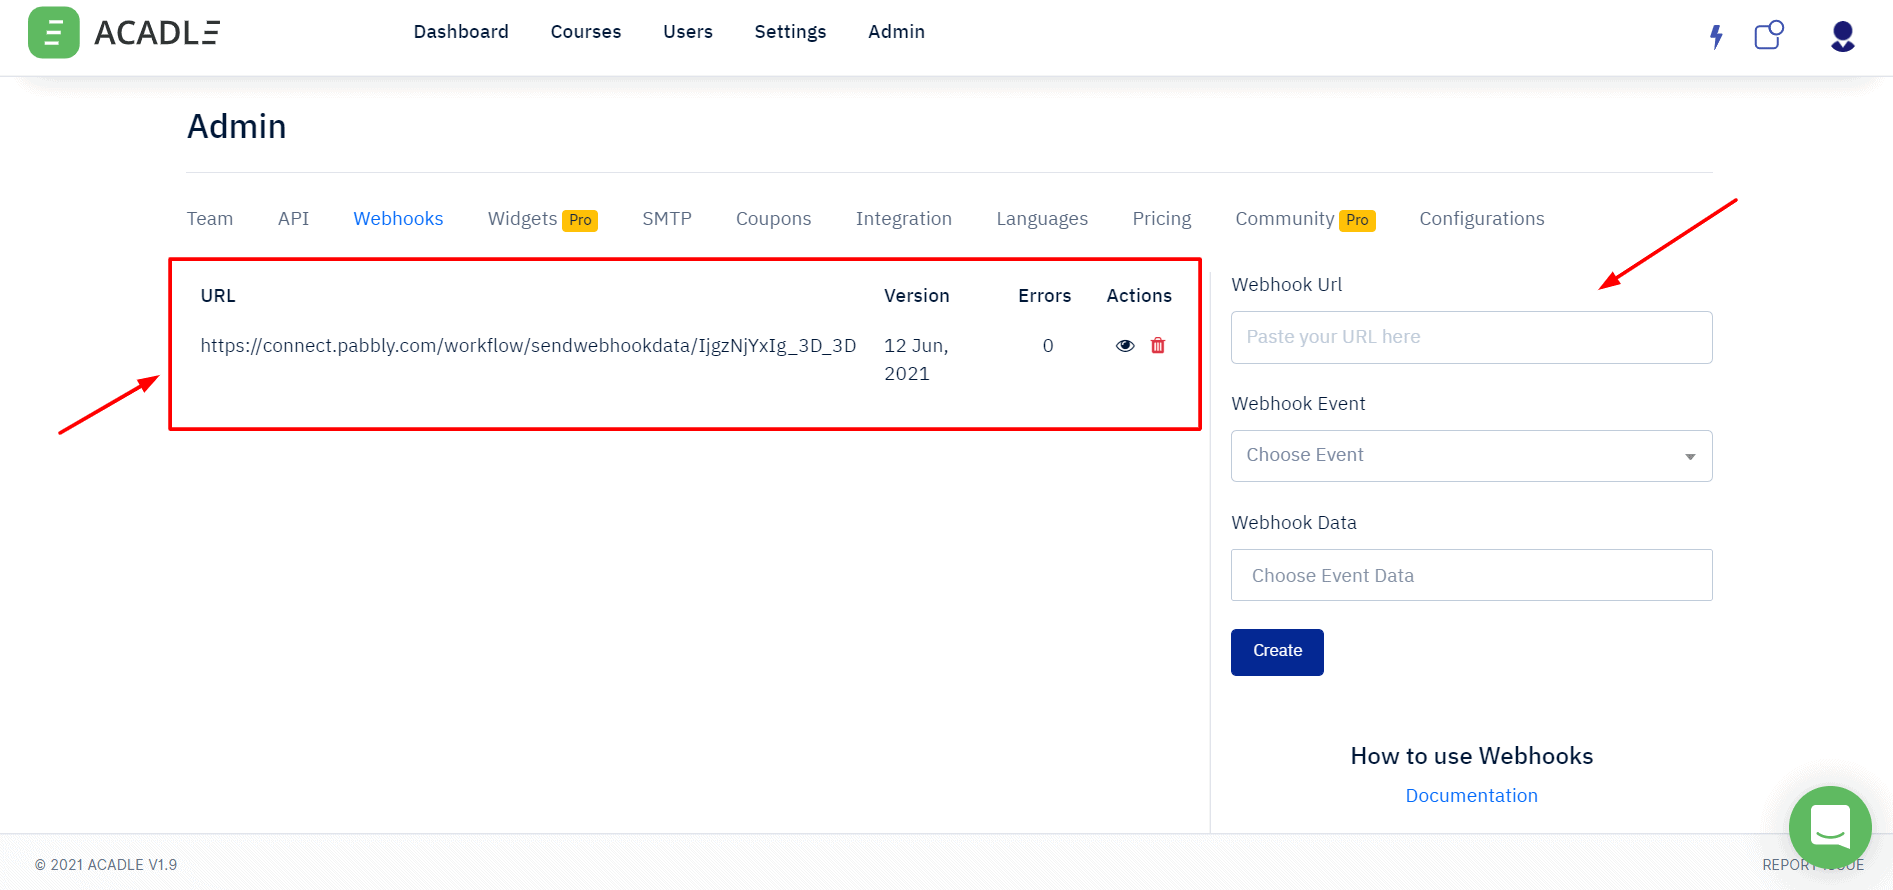View webhook details with the eye icon
Screen dimensions: 1893x890
pyautogui.click(x=1125, y=346)
